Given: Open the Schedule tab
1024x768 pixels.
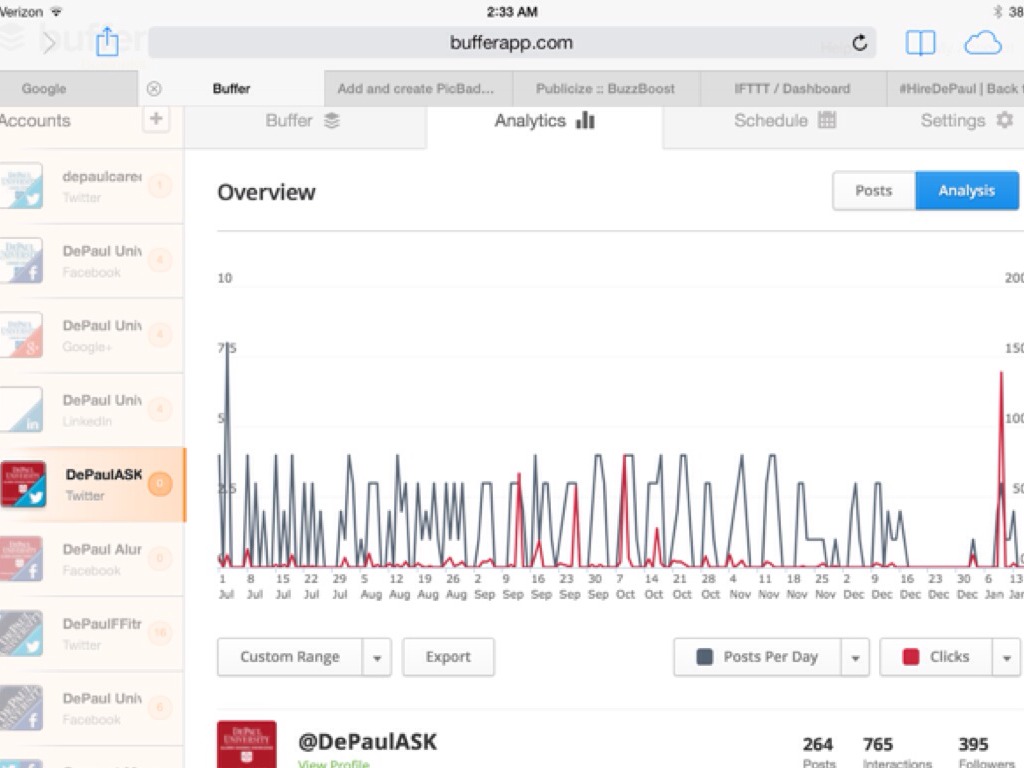Looking at the screenshot, I should (x=784, y=121).
